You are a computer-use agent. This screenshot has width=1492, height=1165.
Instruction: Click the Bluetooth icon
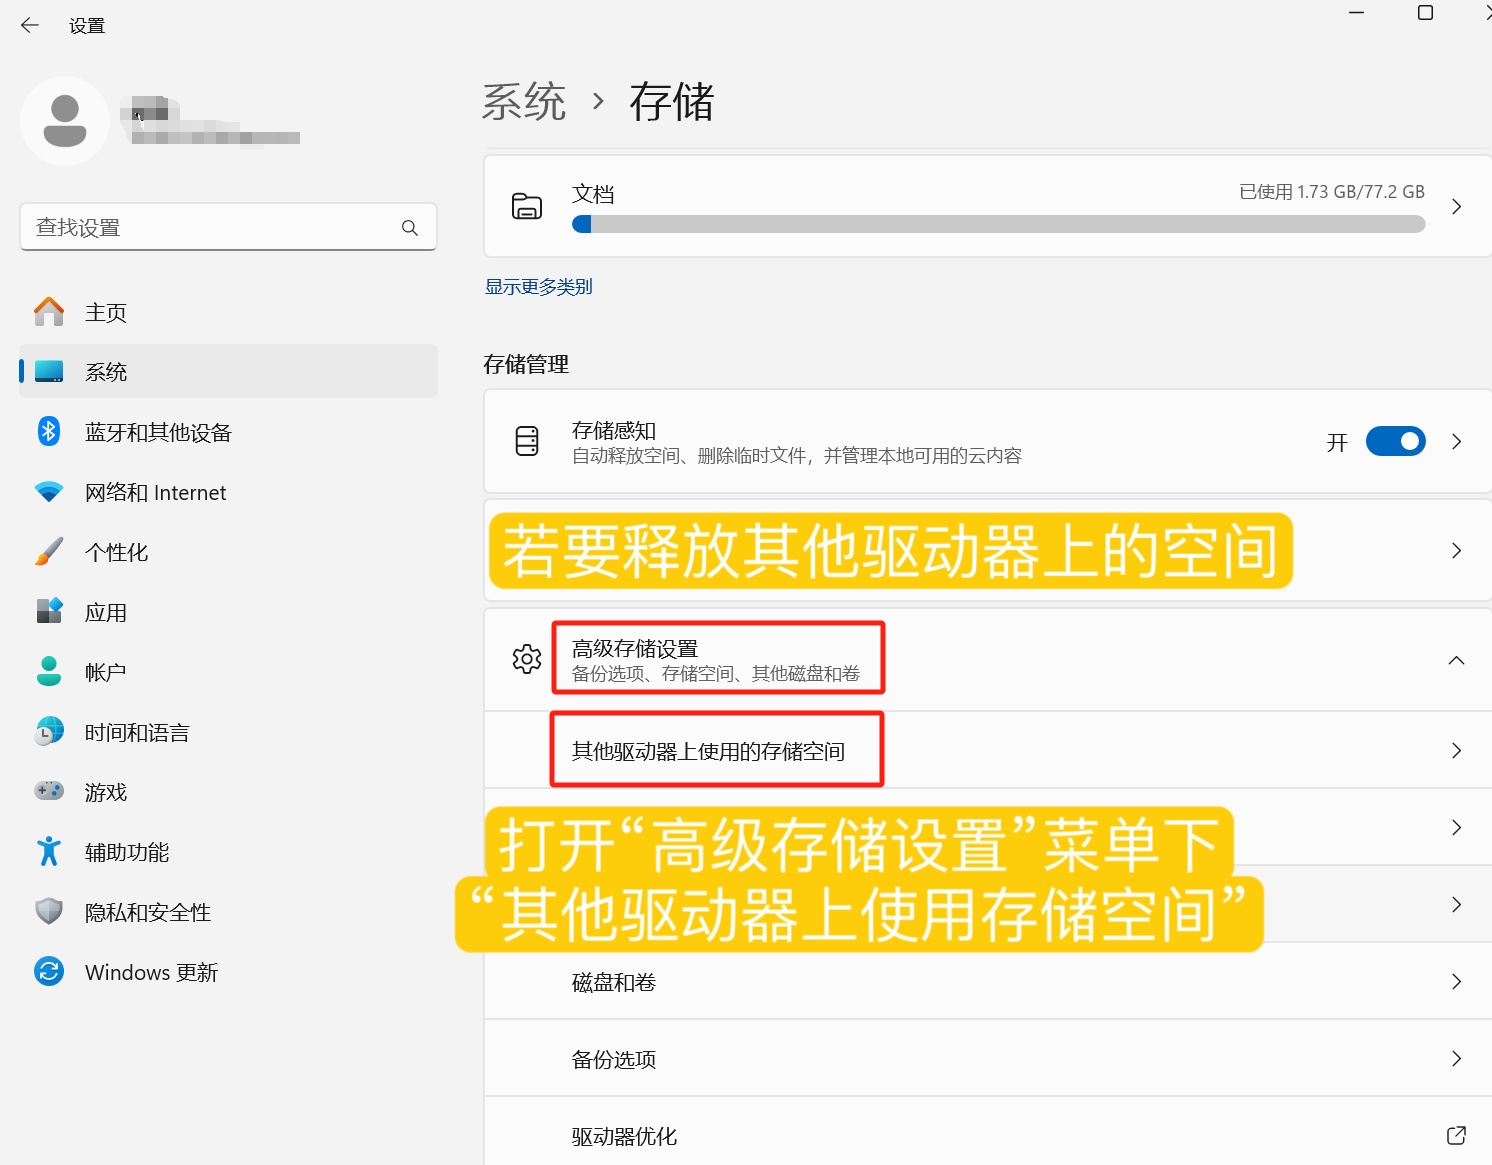(49, 432)
